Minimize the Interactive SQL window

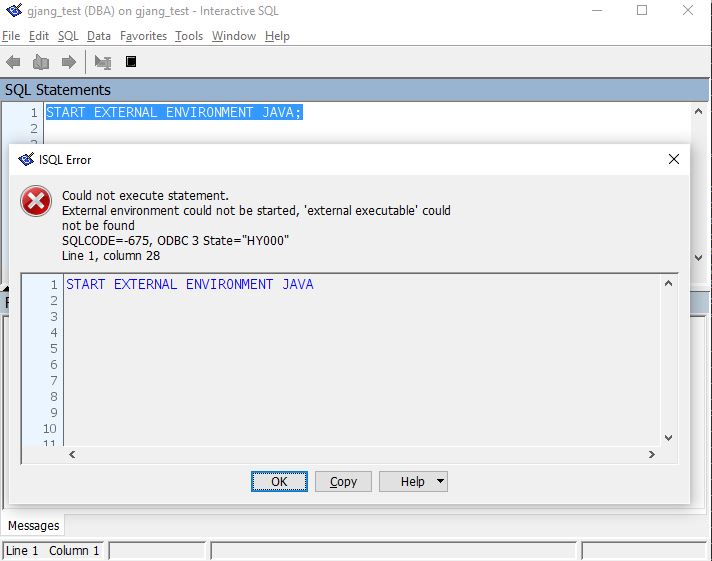point(597,10)
